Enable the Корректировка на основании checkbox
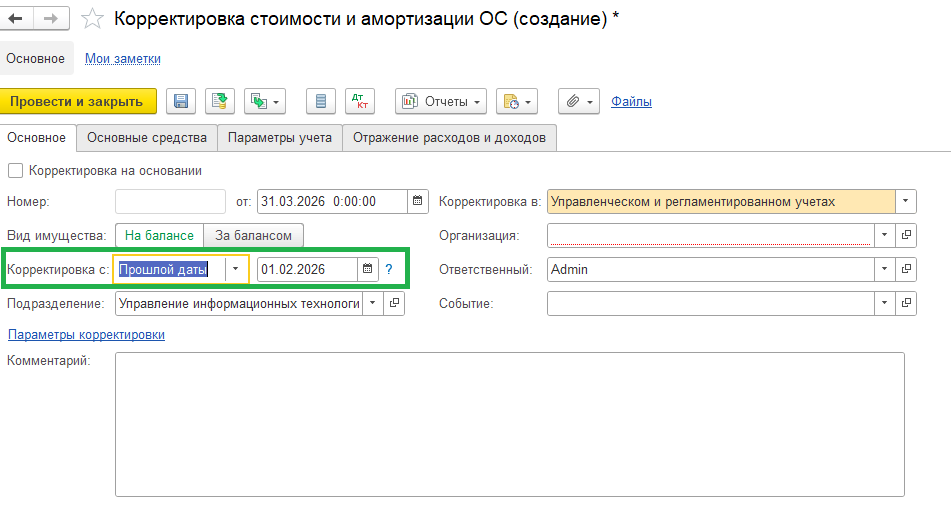This screenshot has height=530, width=951. (15, 170)
